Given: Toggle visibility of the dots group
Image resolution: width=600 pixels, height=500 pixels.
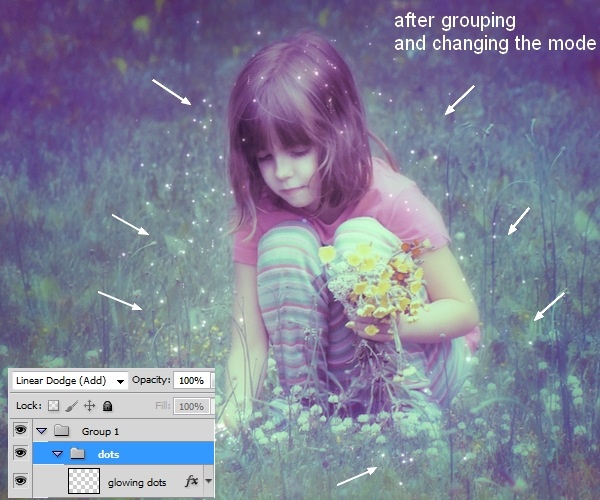Looking at the screenshot, I should tap(20, 454).
